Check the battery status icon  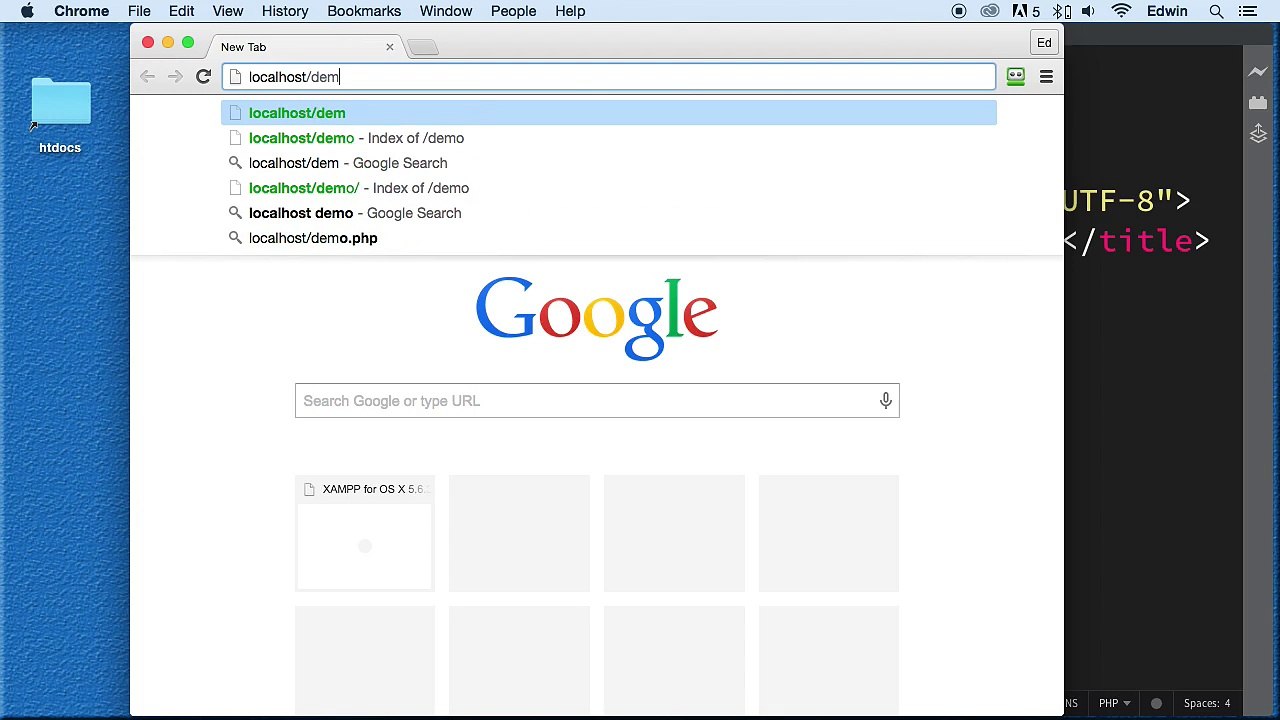coord(1069,11)
